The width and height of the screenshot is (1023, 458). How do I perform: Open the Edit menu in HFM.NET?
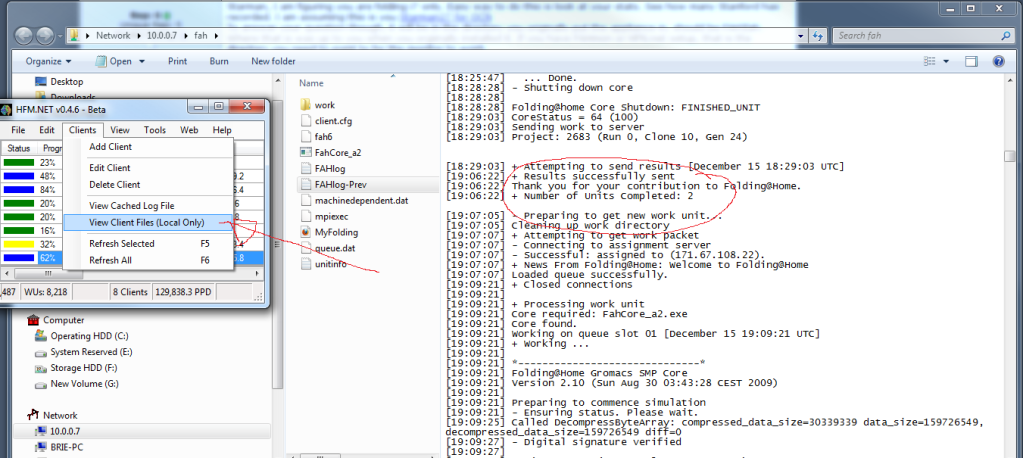click(x=47, y=130)
